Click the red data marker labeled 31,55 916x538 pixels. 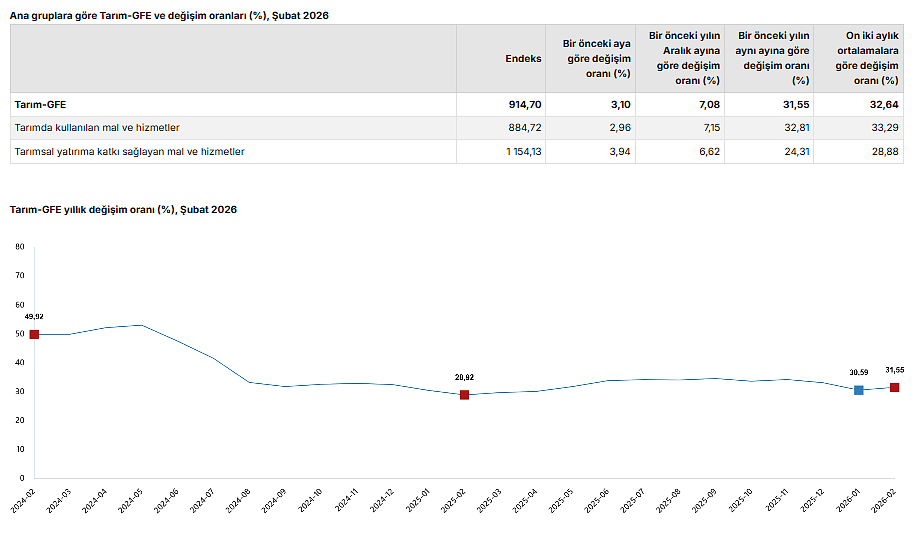point(894,387)
